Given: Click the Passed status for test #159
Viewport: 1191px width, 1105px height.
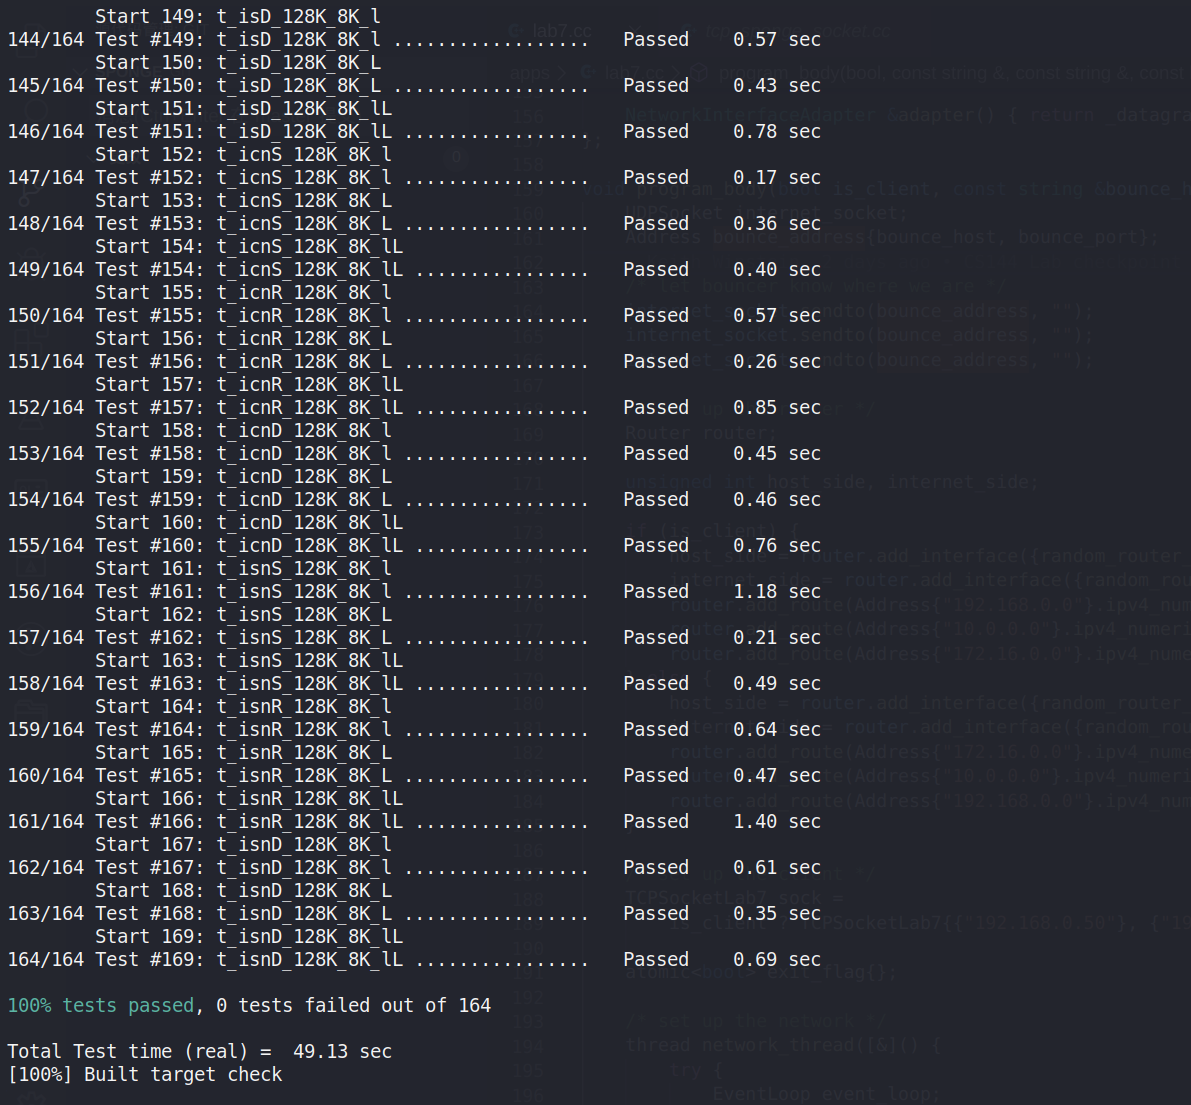Looking at the screenshot, I should tap(655, 500).
